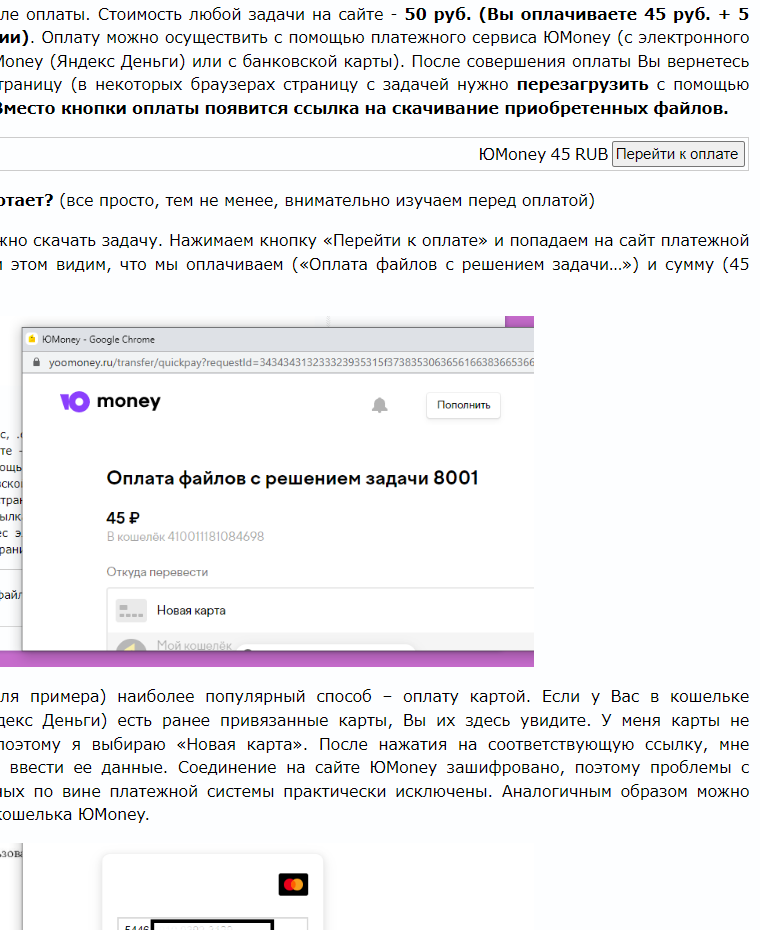Open the ЮMoney screenshot image
This screenshot has width=760, height=930.
point(267,491)
